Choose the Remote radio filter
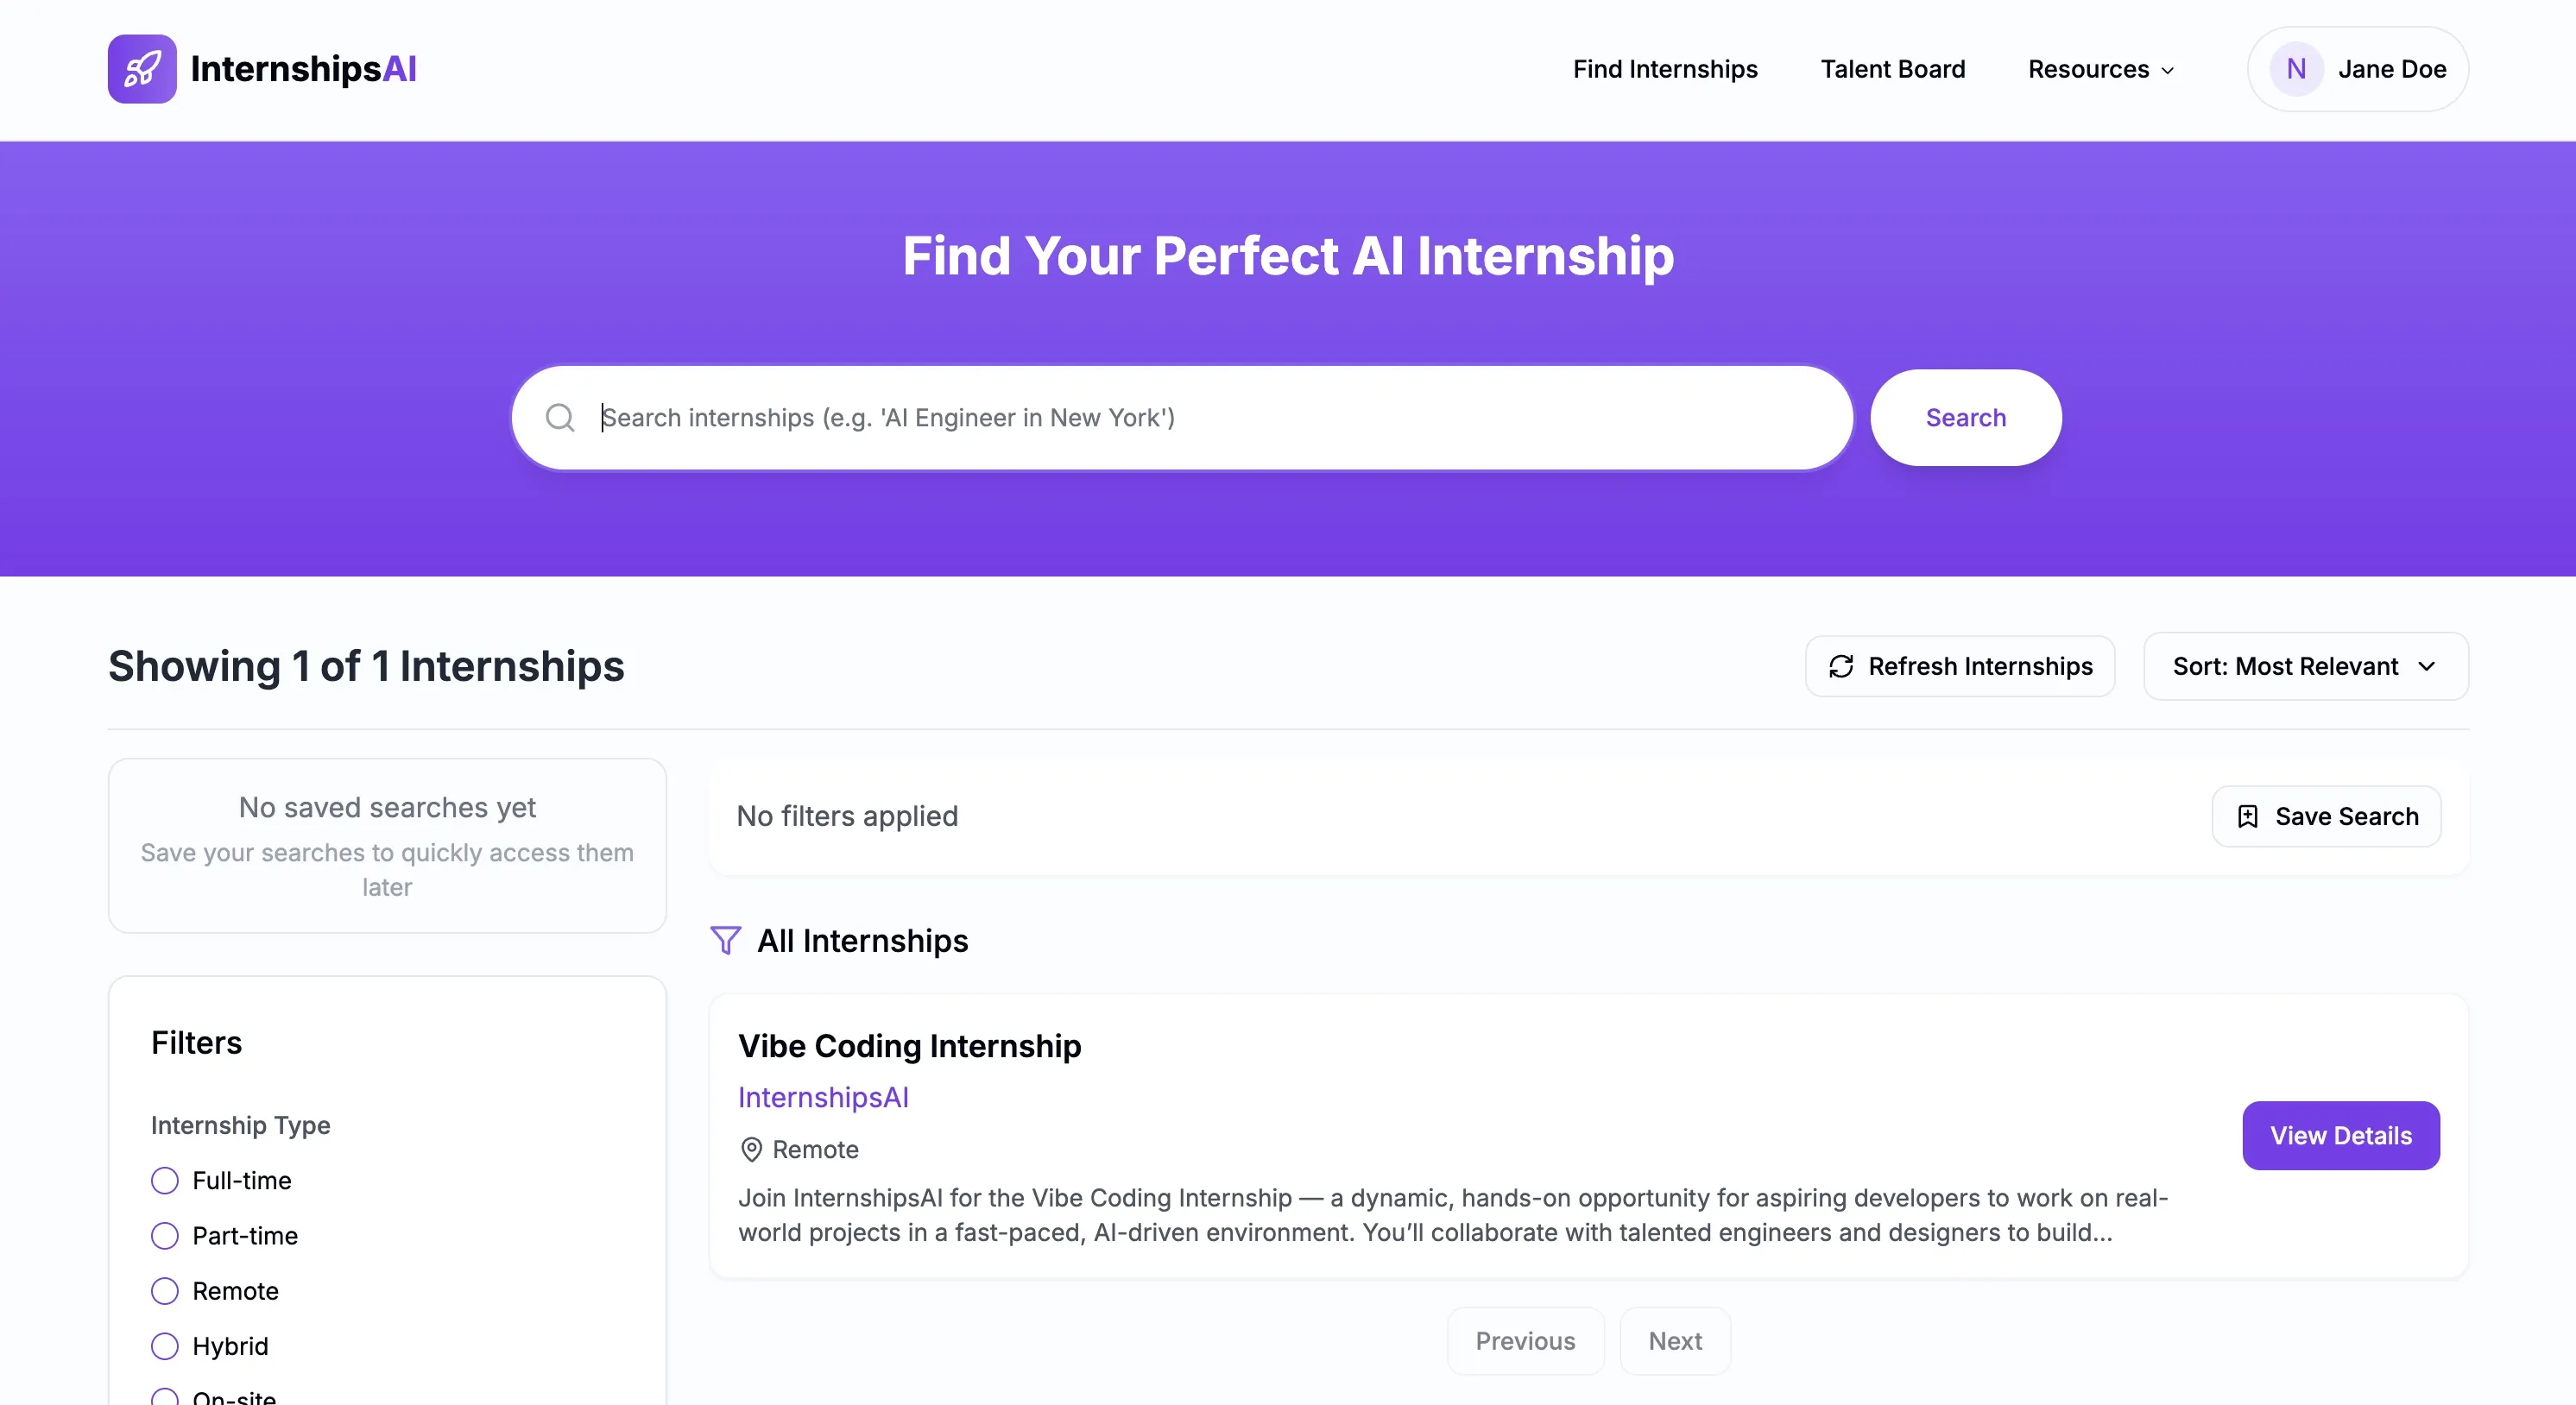The height and width of the screenshot is (1405, 2576). (x=165, y=1291)
